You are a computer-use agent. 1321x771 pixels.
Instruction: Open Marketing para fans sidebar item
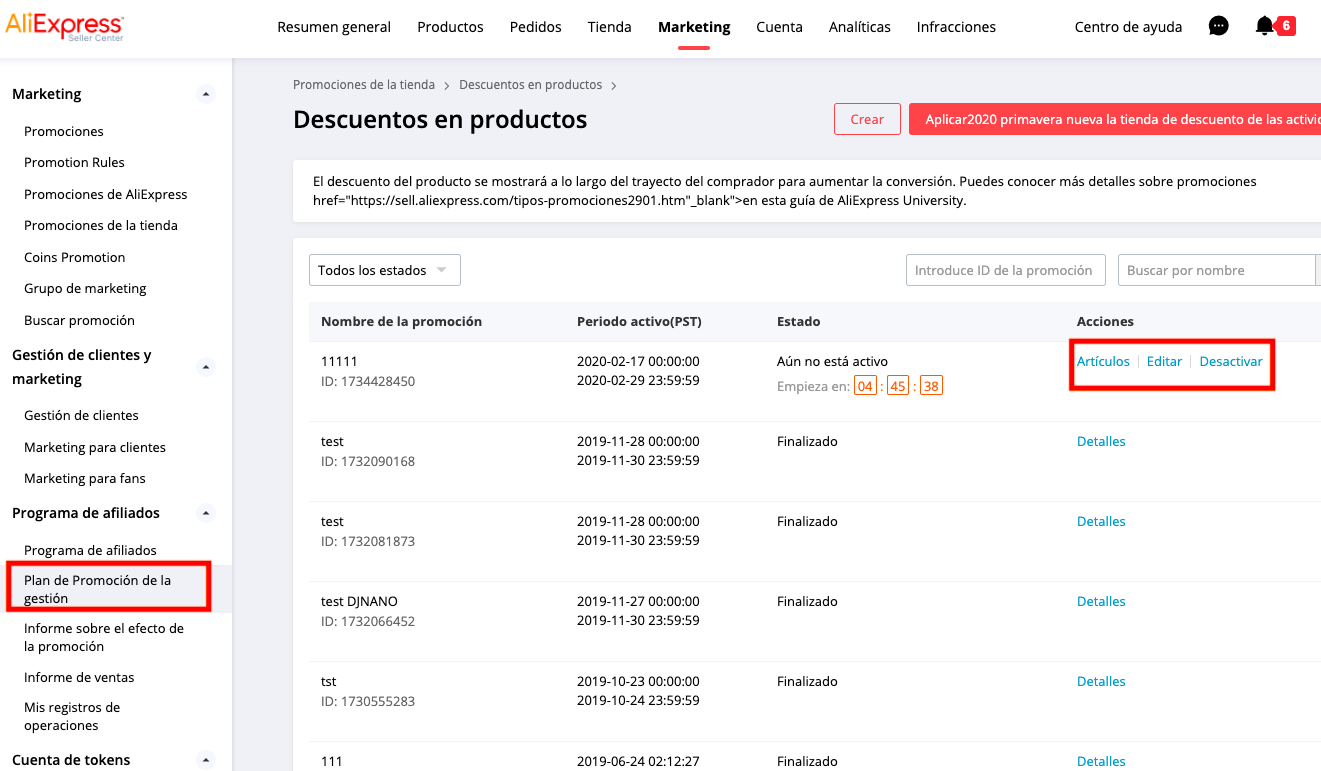point(85,478)
